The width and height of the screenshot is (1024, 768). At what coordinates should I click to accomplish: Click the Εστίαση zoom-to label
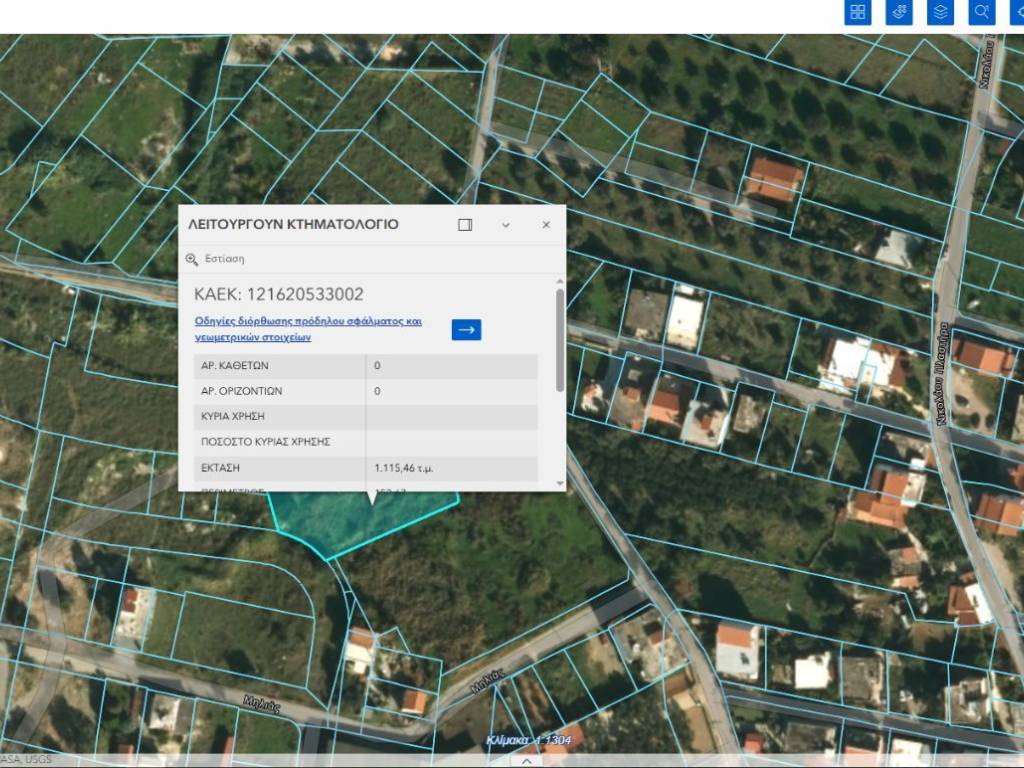pos(224,259)
